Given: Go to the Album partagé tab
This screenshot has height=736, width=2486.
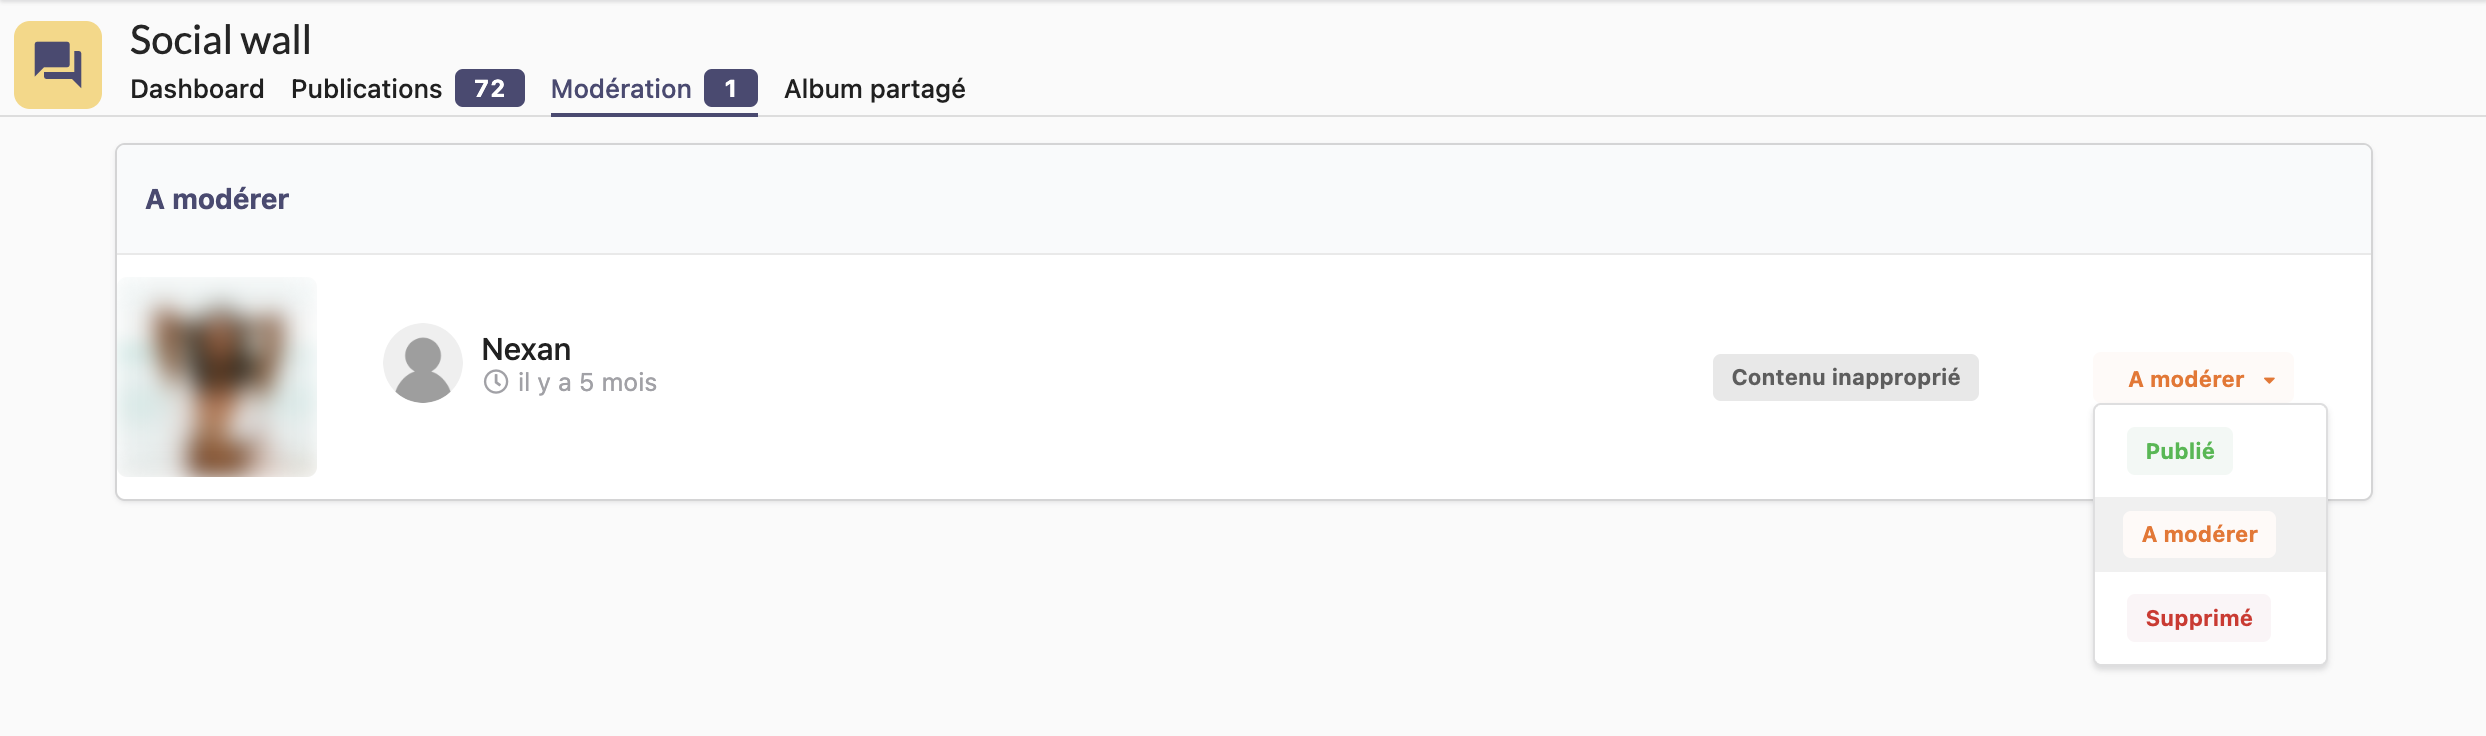Looking at the screenshot, I should coord(874,89).
